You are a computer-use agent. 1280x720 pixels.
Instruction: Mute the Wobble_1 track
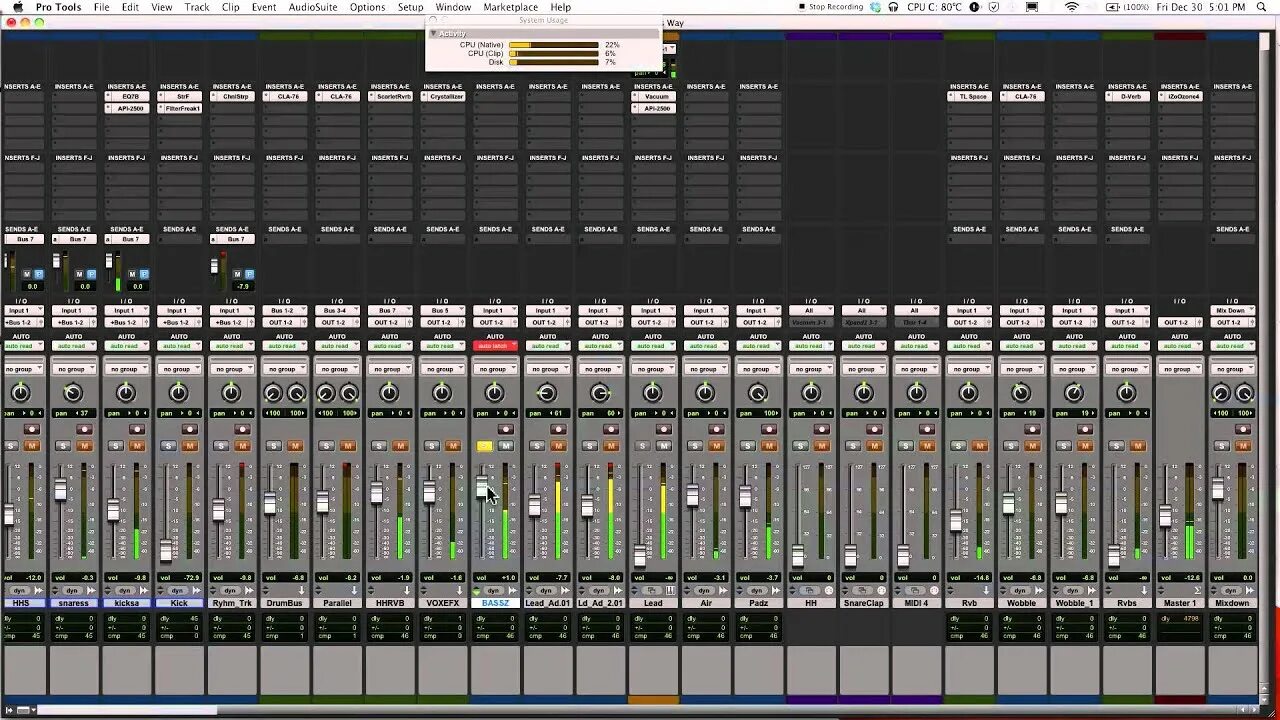[x=1085, y=446]
